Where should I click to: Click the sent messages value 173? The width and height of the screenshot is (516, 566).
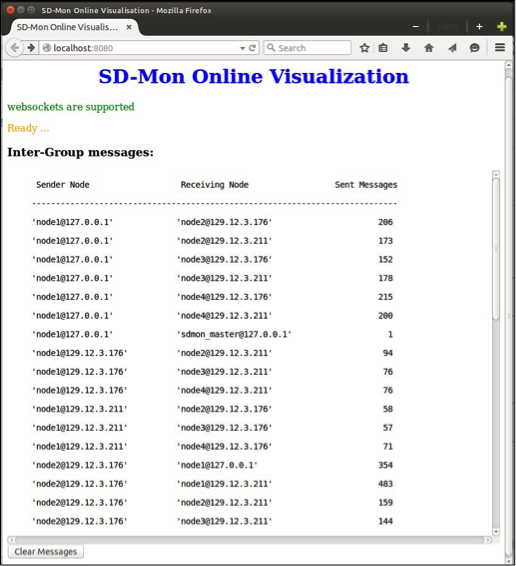(x=385, y=241)
